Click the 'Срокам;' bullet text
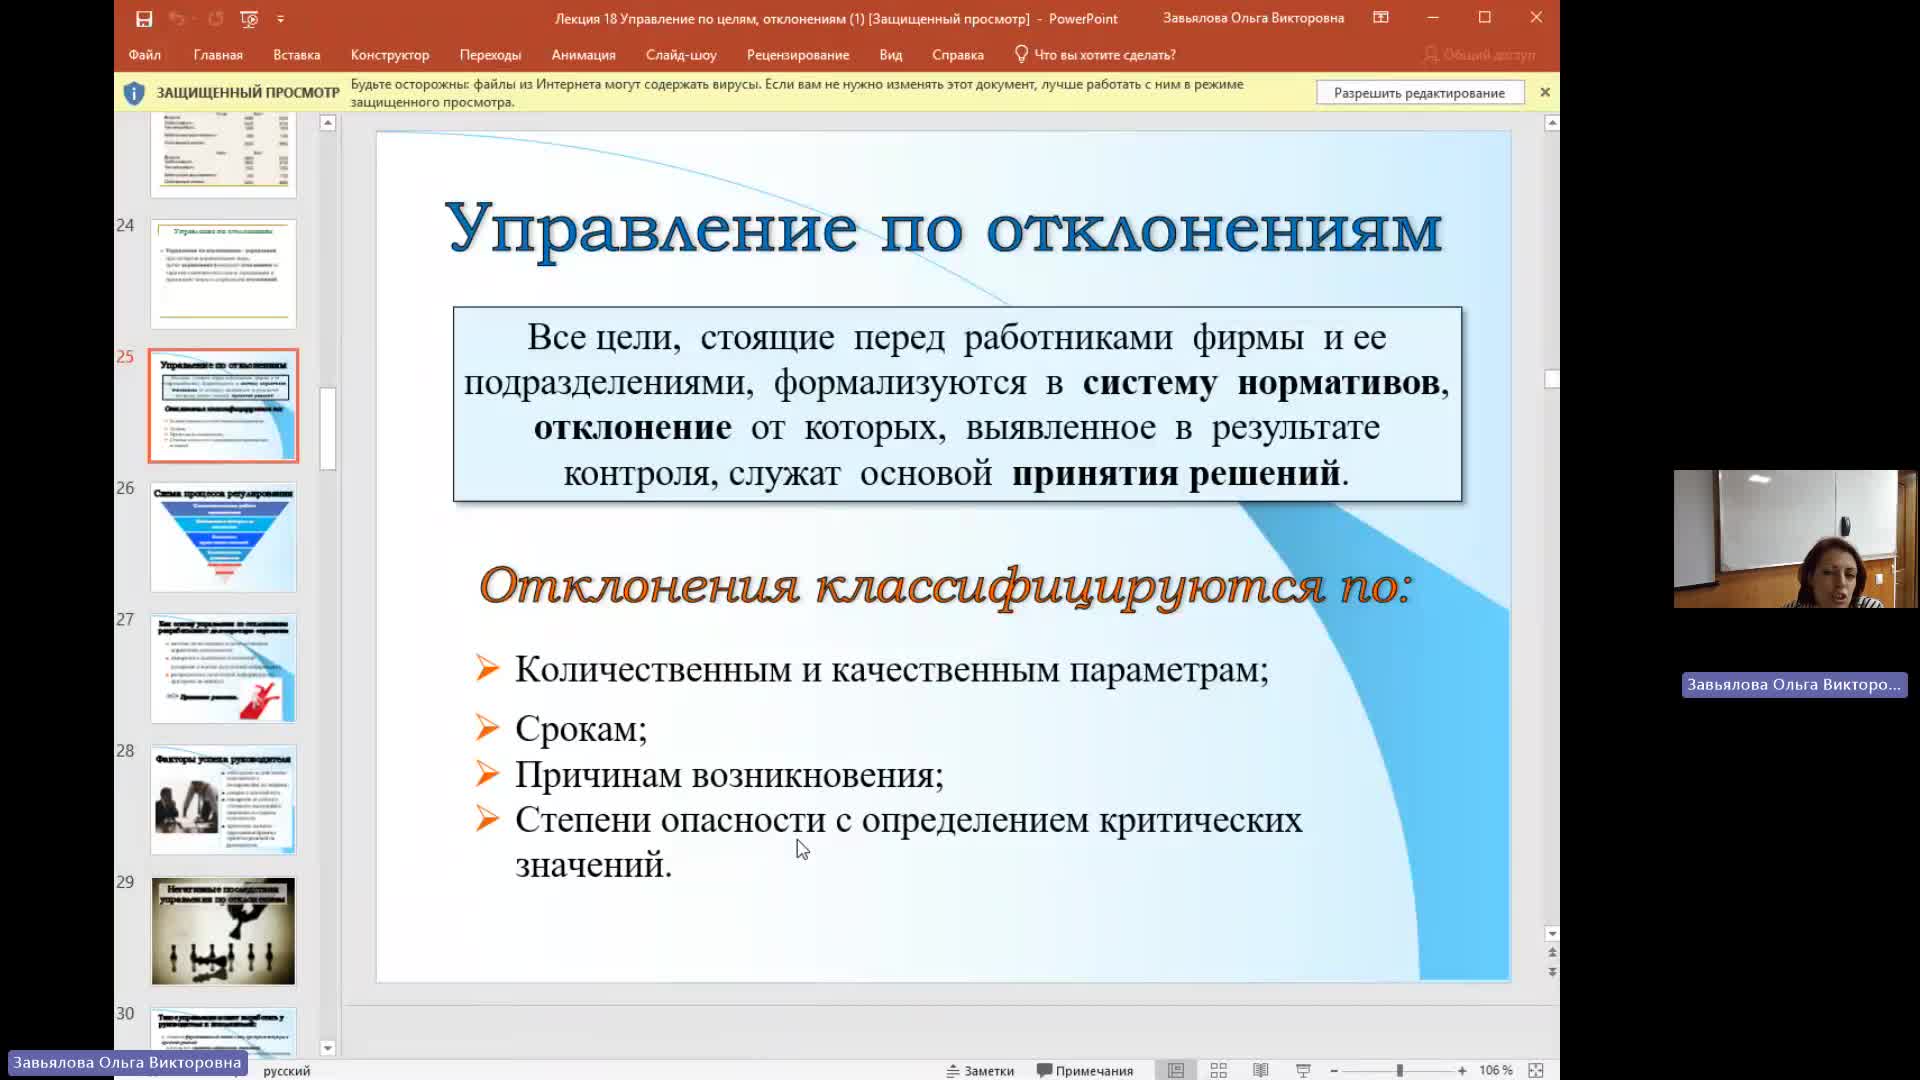Image resolution: width=1920 pixels, height=1080 pixels. (x=581, y=728)
